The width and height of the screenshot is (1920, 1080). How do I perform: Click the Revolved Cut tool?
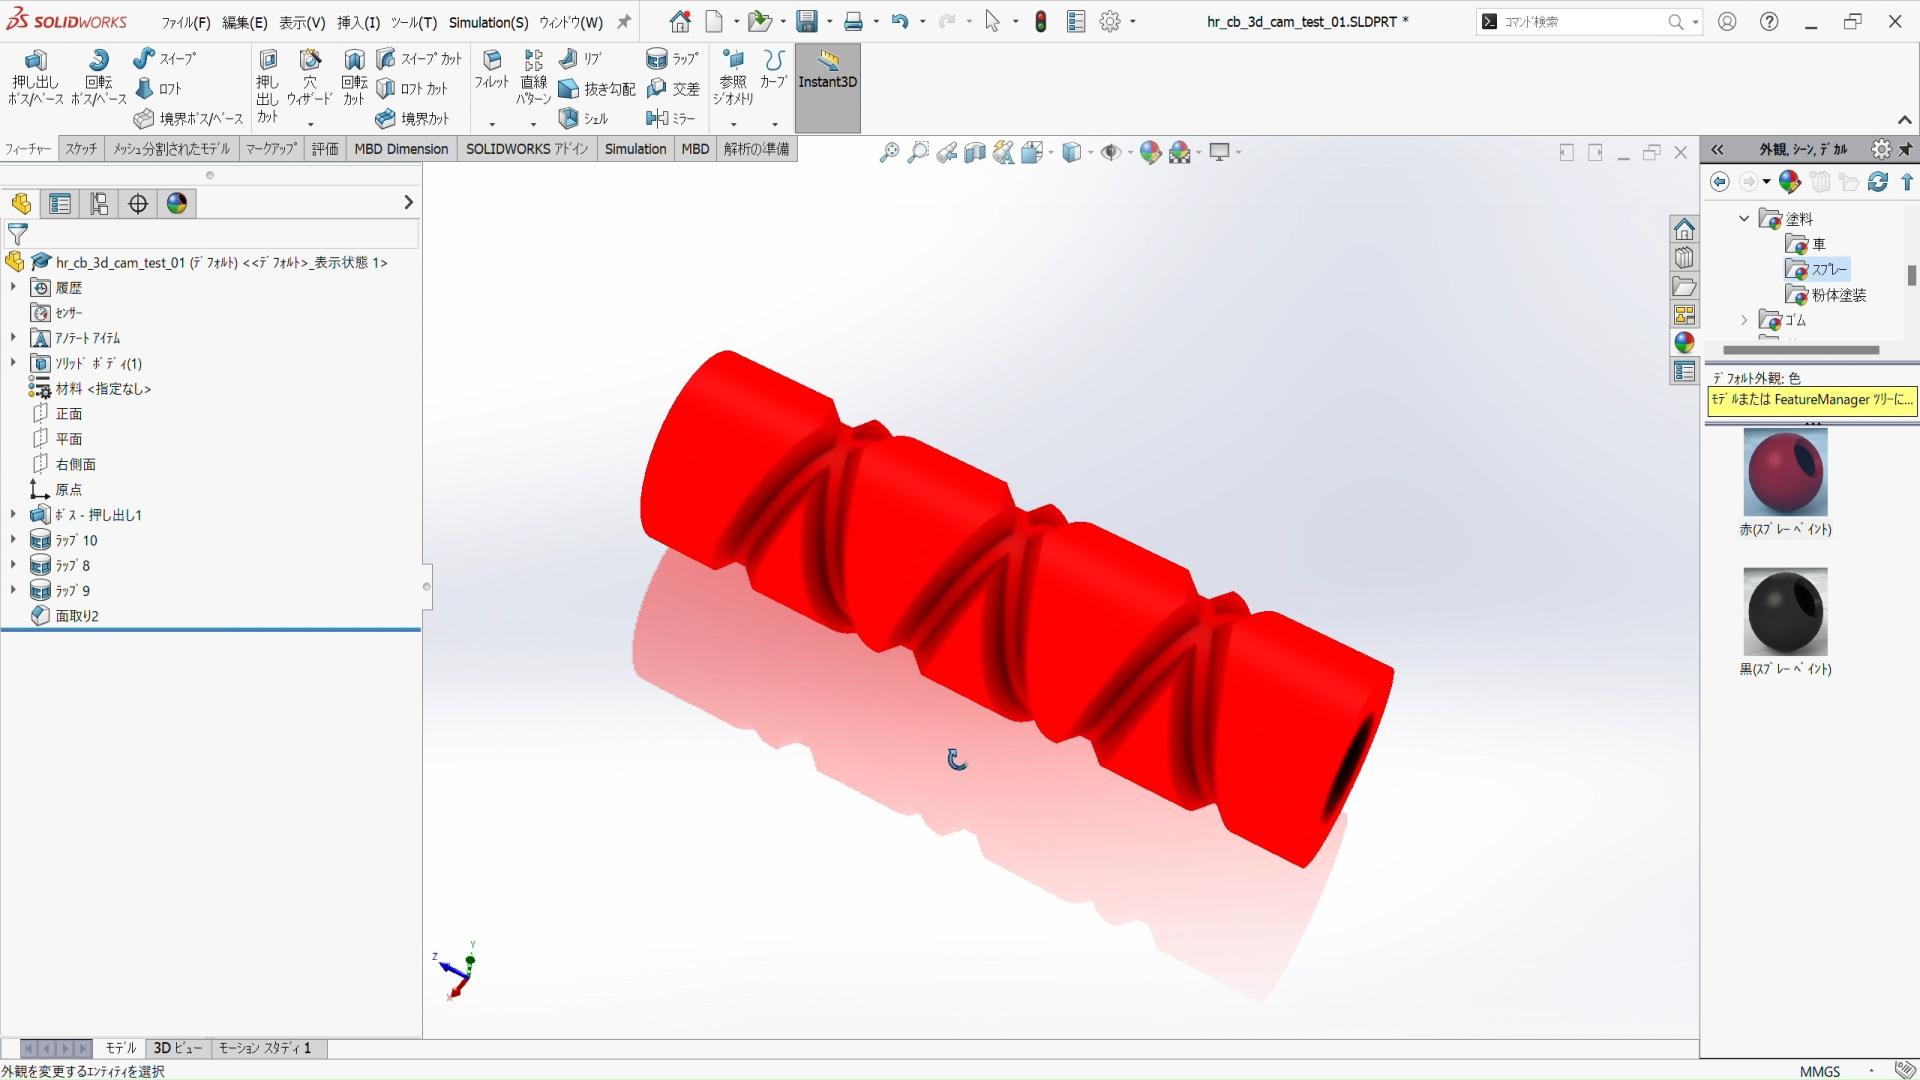[354, 78]
